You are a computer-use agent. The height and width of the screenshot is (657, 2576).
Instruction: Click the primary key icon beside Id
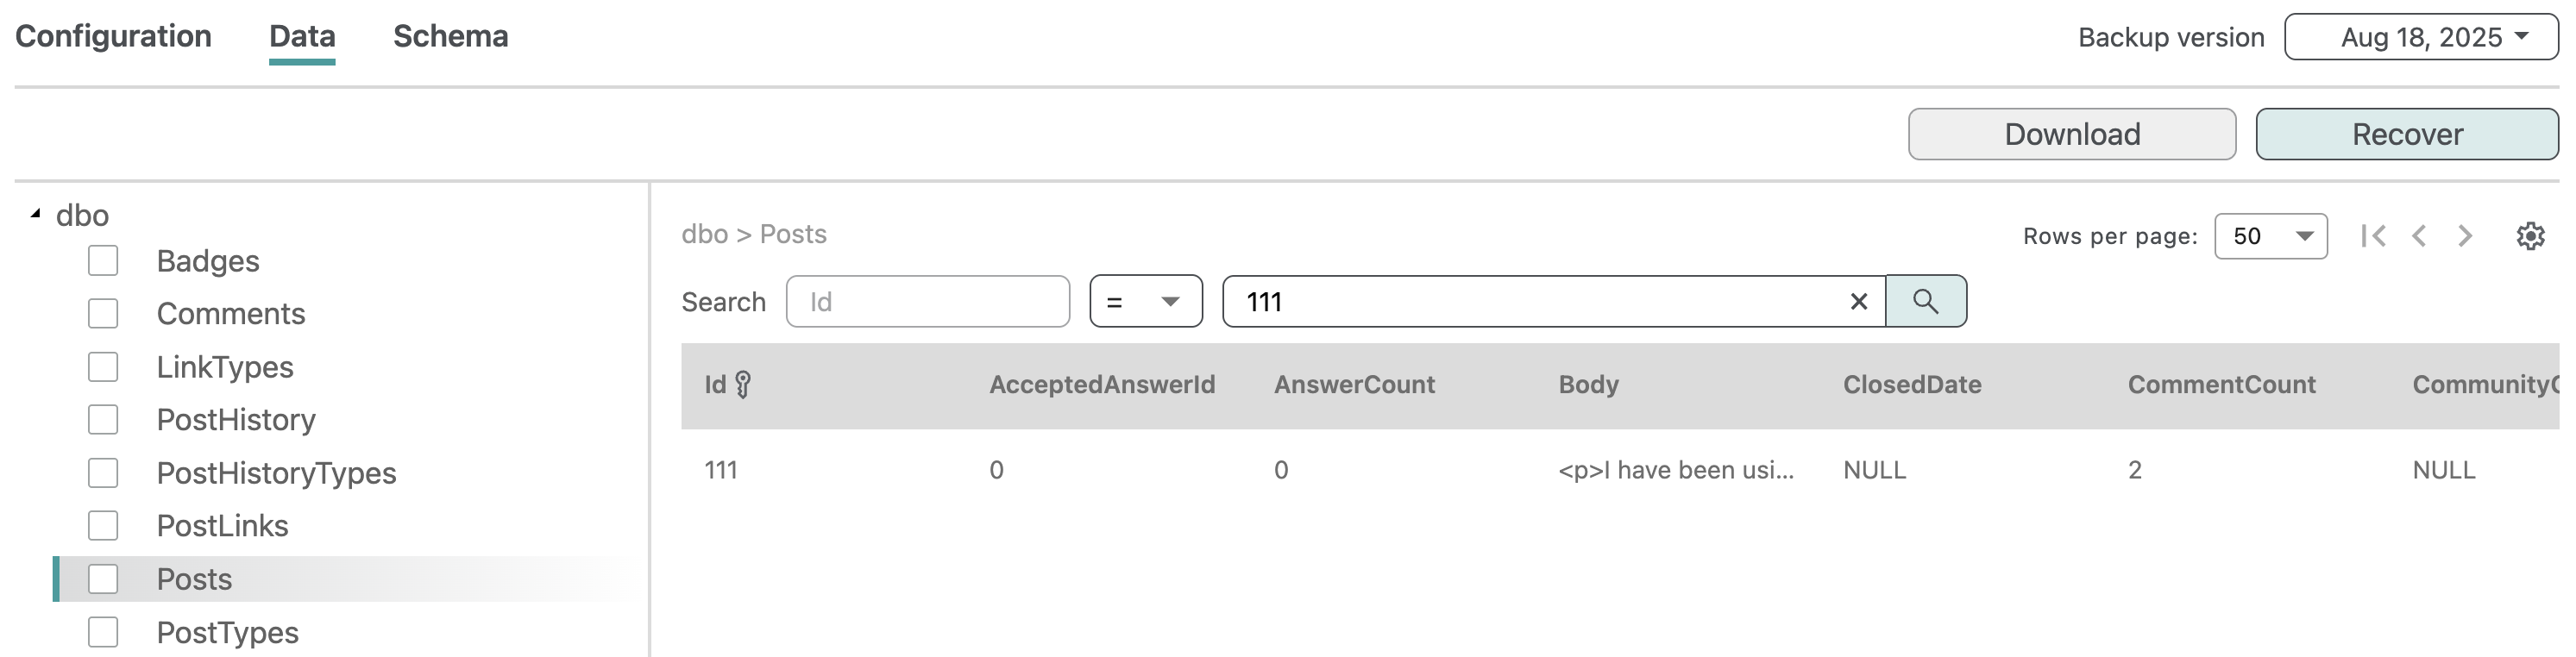(x=743, y=385)
